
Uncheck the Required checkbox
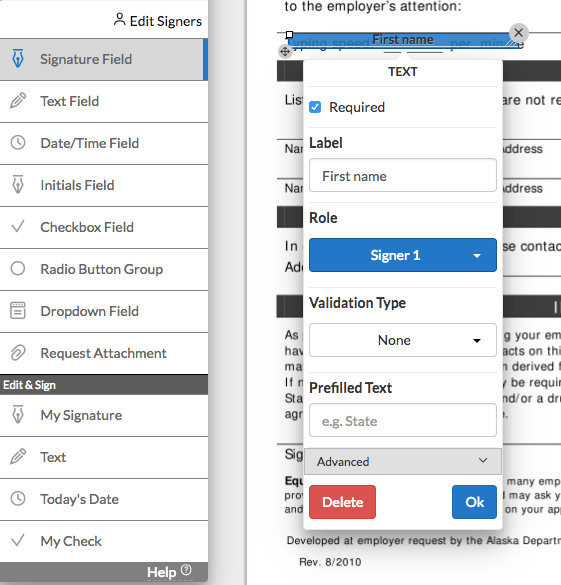coord(315,107)
